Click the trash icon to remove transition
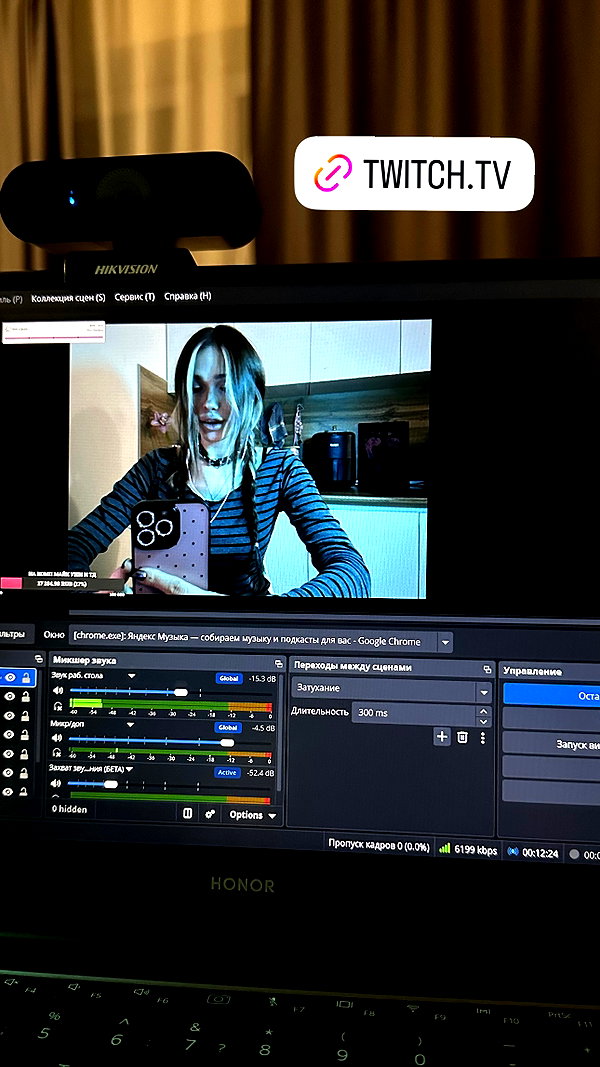600x1067 pixels. [463, 737]
